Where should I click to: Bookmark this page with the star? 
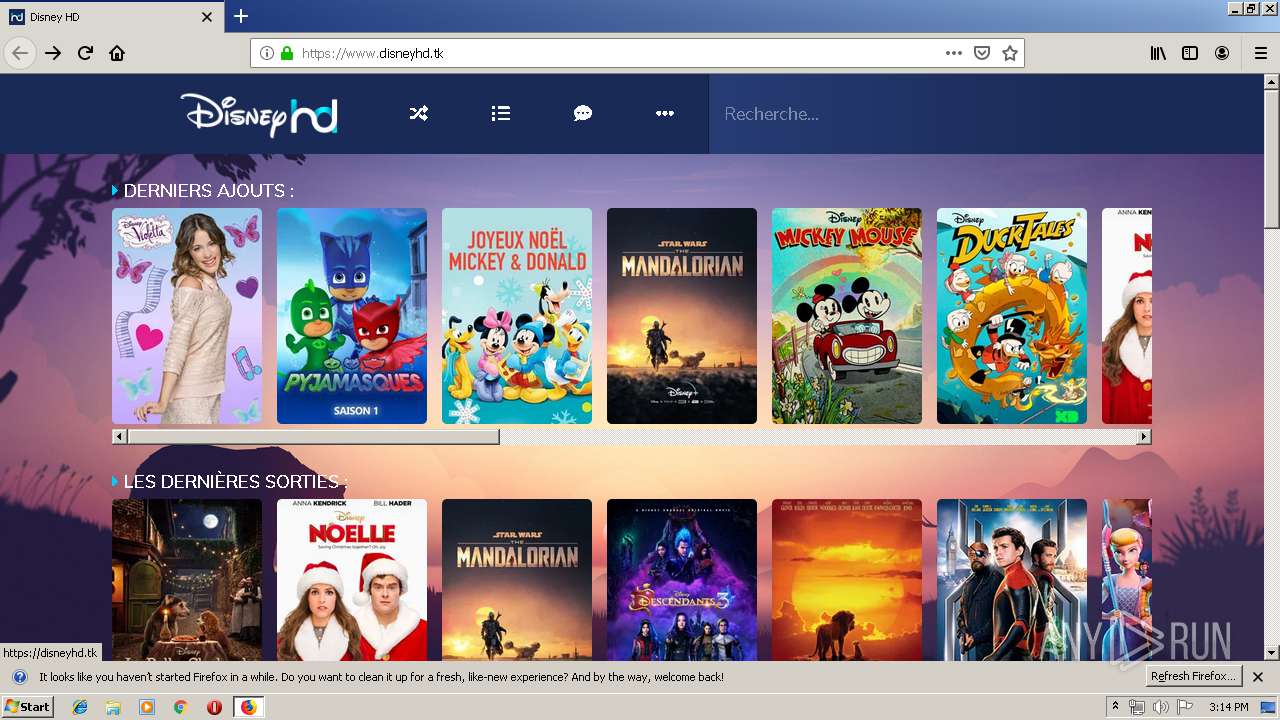click(x=1010, y=53)
